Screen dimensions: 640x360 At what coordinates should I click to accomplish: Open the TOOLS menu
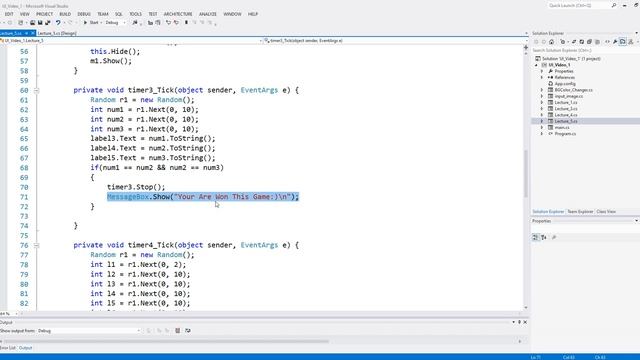[x=136, y=14]
